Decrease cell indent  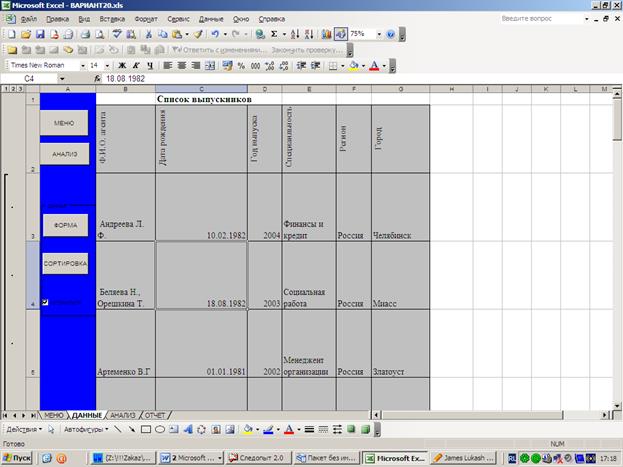click(301, 66)
